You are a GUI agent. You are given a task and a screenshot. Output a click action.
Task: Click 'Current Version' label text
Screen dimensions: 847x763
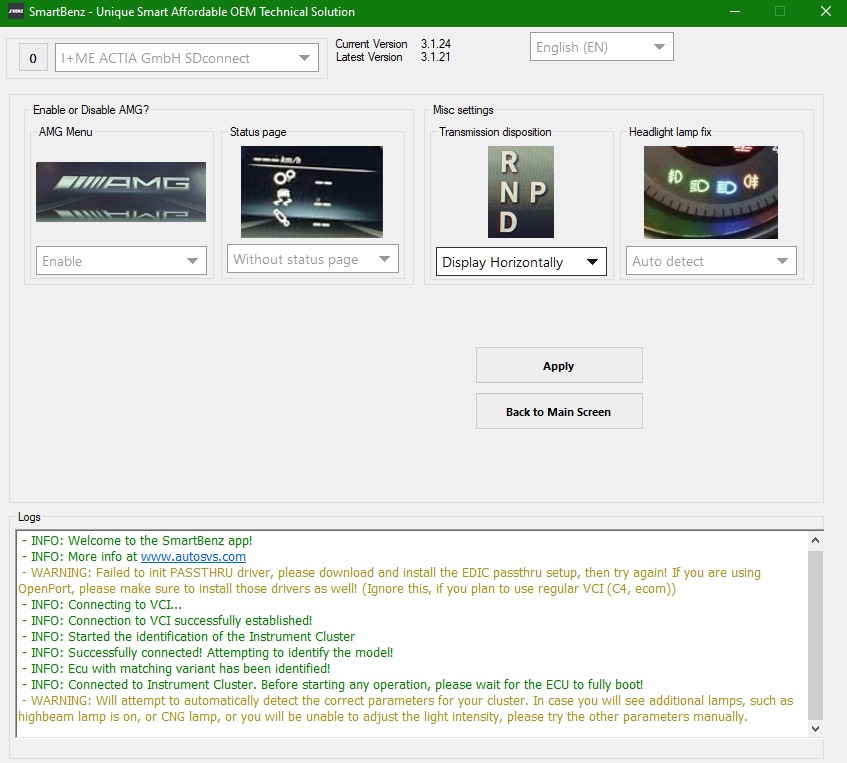pos(371,44)
